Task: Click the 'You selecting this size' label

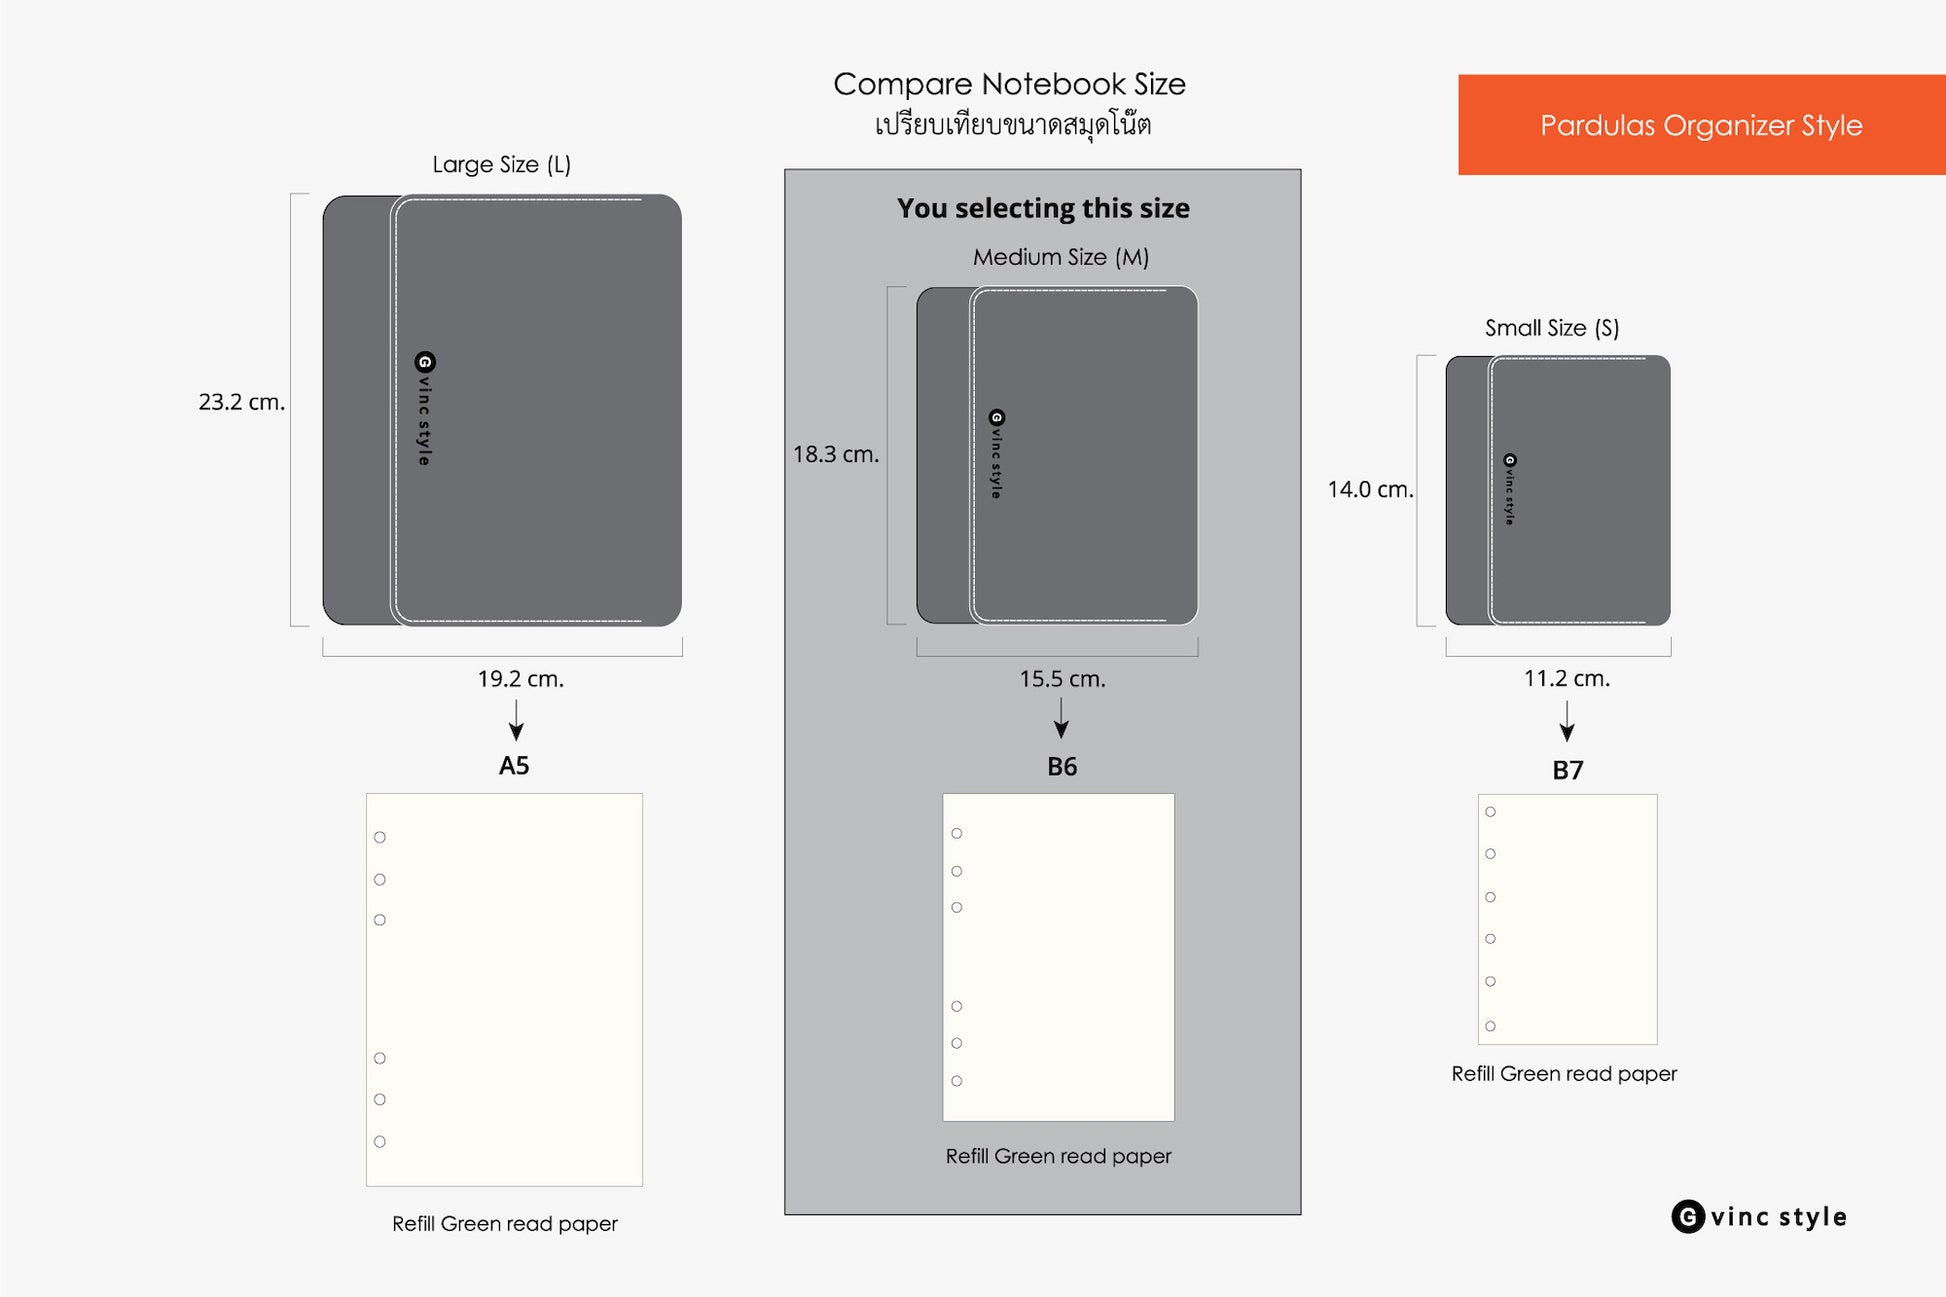Action: click(1043, 208)
